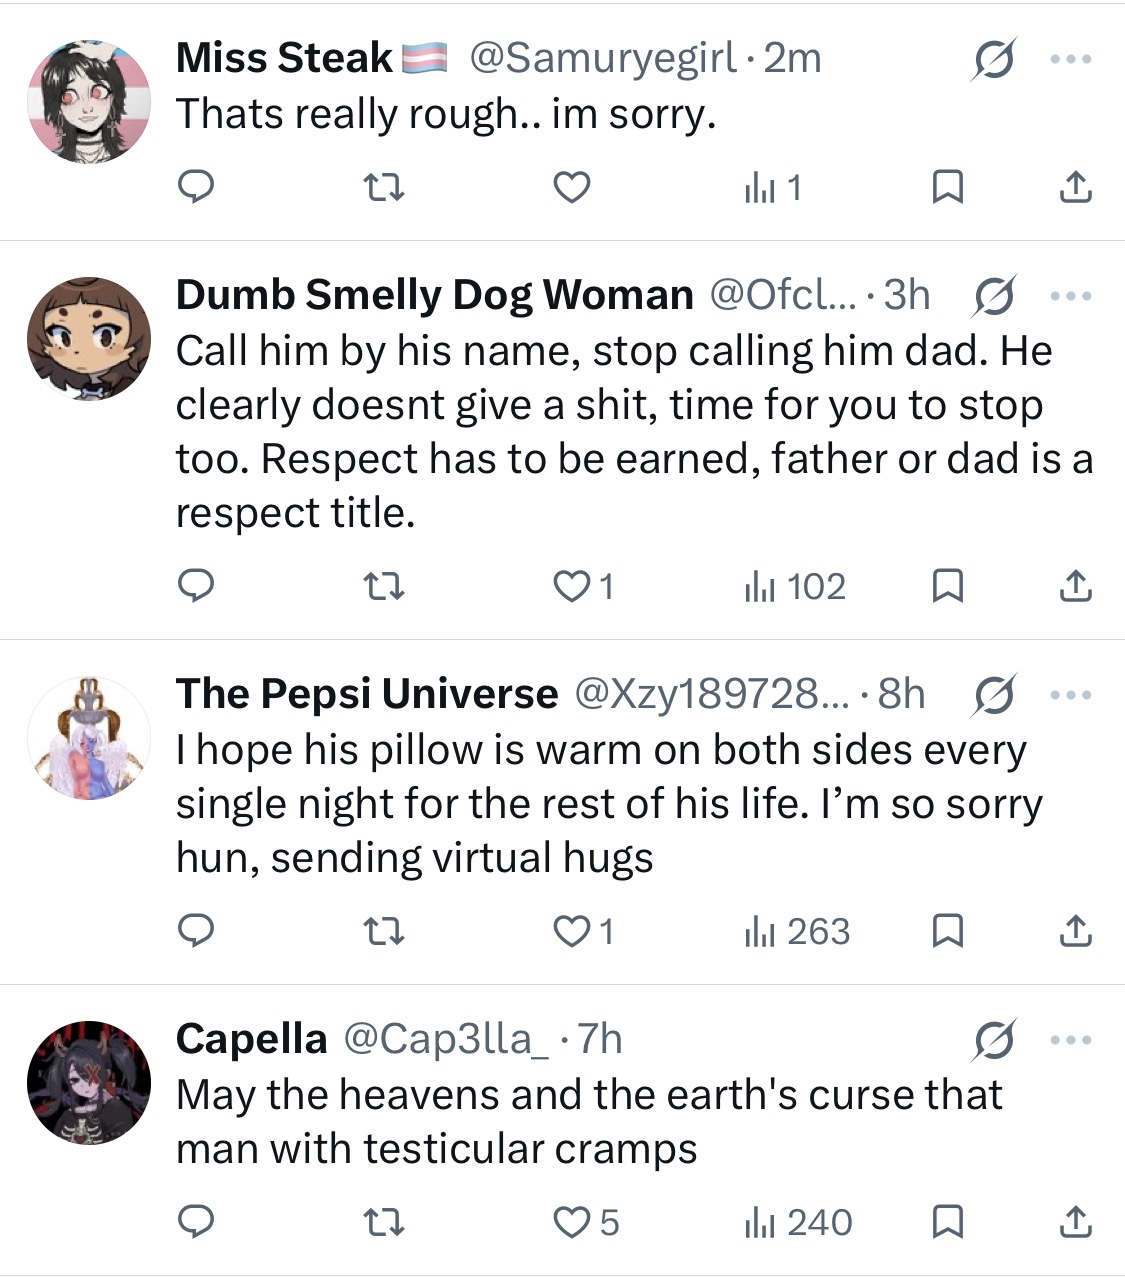Retweet The Pepsi Universe's reply
Image resolution: width=1125 pixels, height=1277 pixels.
(x=382, y=931)
